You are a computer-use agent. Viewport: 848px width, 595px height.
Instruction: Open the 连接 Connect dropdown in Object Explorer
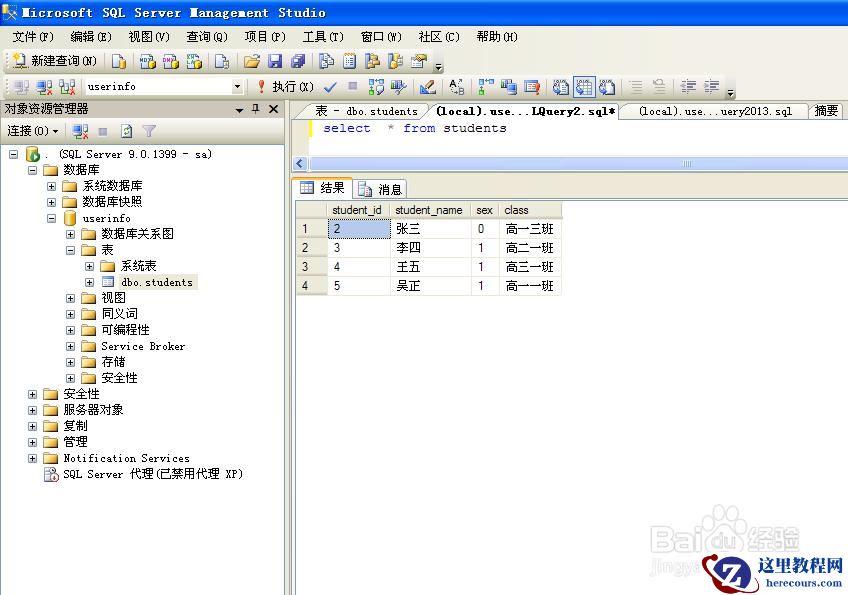click(33, 131)
